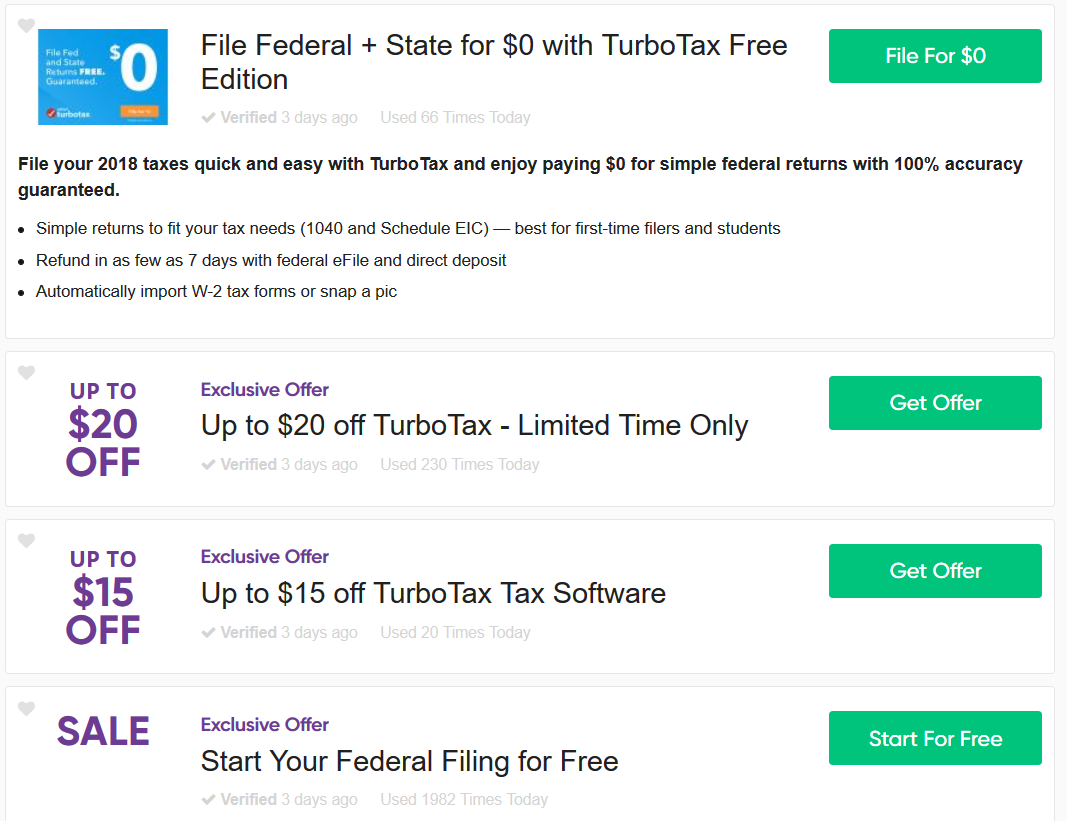Click Verified checkmark on Free Edition offer

tap(208, 118)
